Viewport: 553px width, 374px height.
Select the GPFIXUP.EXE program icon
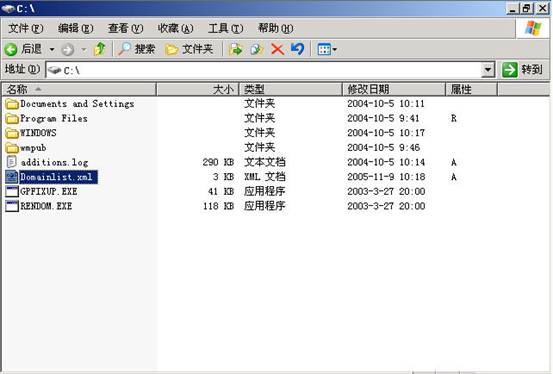point(12,192)
